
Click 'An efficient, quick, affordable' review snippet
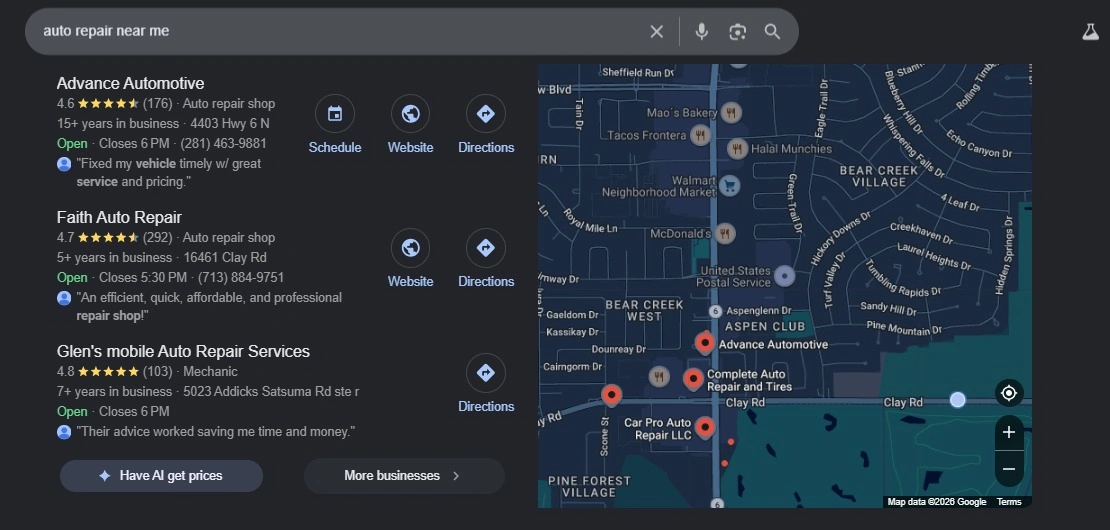tap(209, 306)
